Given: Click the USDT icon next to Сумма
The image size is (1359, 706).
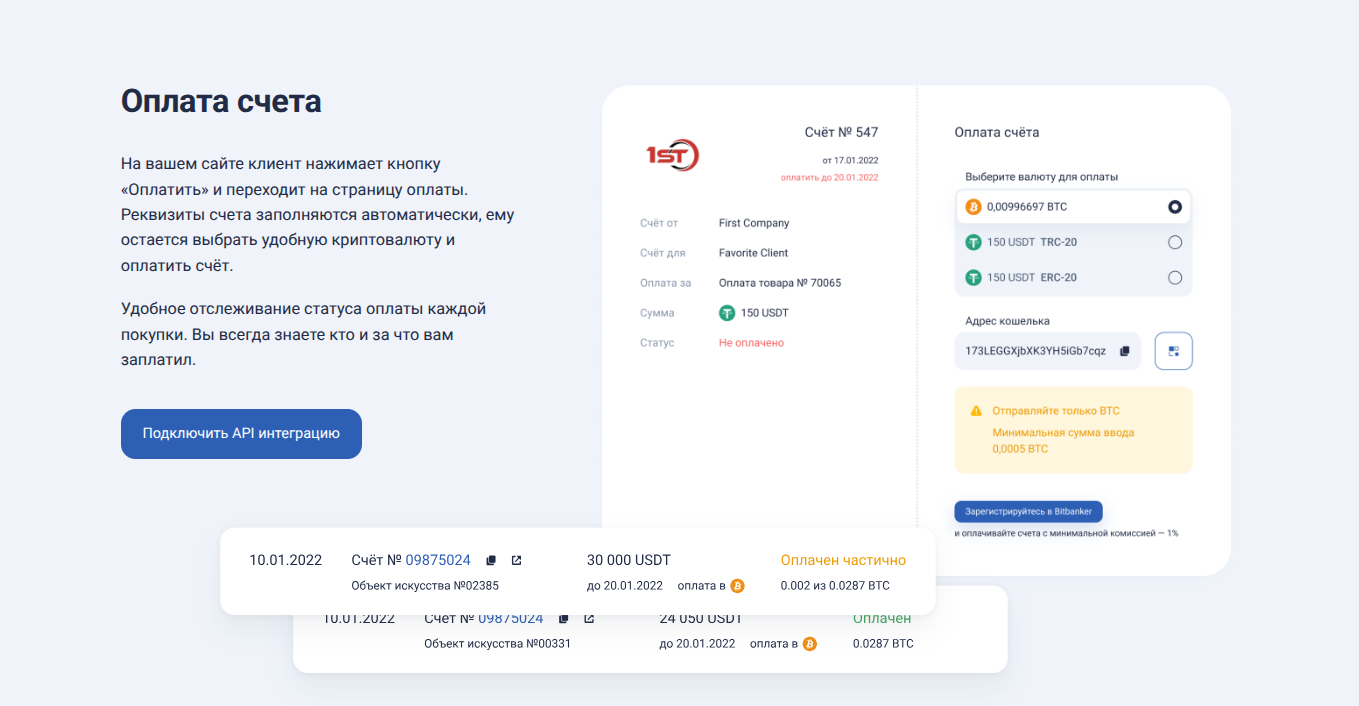Looking at the screenshot, I should click(727, 313).
